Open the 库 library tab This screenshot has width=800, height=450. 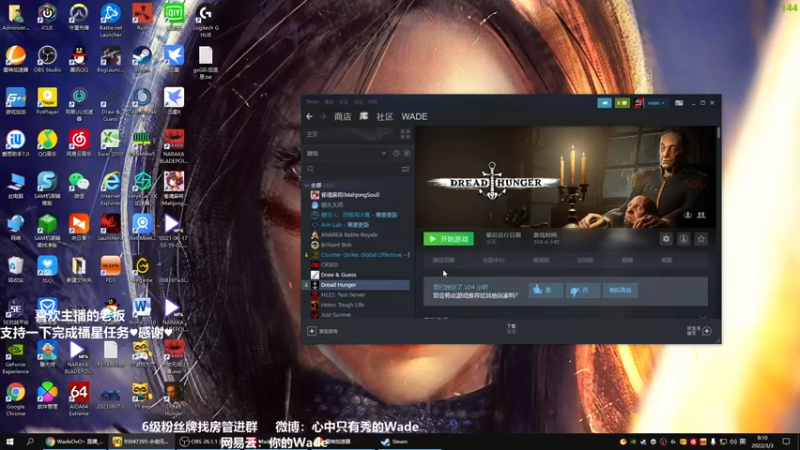coord(363,117)
